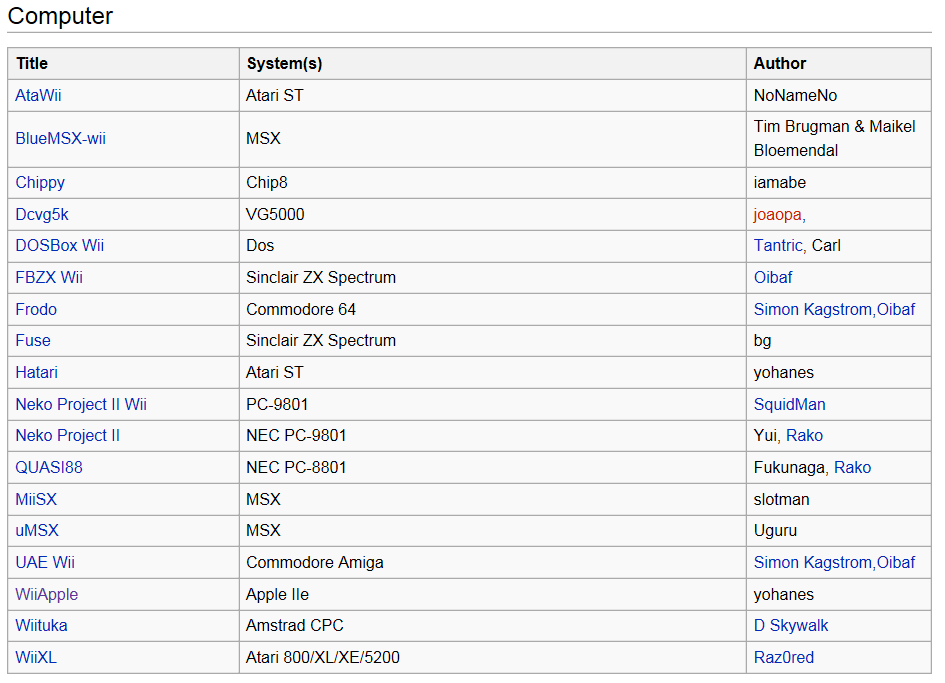Open the SquidMan author link
945x683 pixels.
click(x=790, y=404)
